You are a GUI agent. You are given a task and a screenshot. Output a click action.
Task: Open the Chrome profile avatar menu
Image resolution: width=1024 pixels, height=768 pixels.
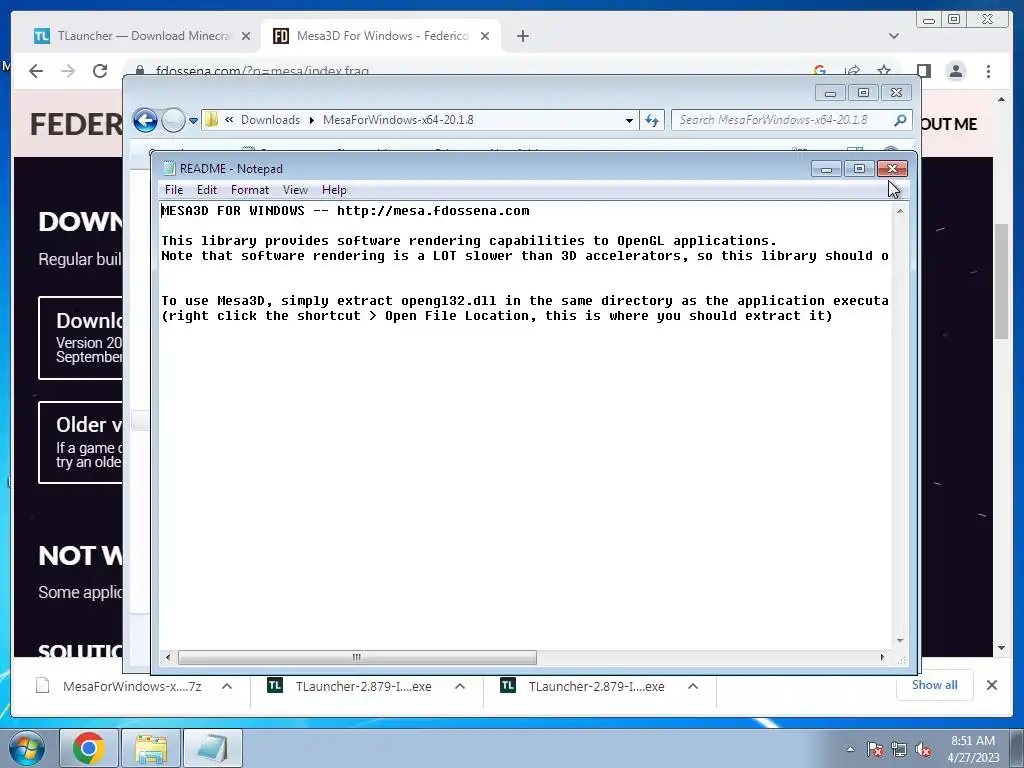[956, 71]
